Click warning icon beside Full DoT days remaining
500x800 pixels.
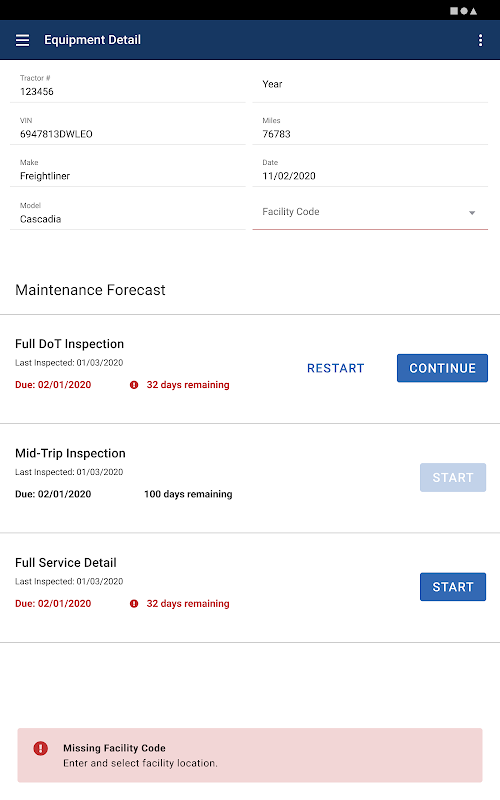134,385
